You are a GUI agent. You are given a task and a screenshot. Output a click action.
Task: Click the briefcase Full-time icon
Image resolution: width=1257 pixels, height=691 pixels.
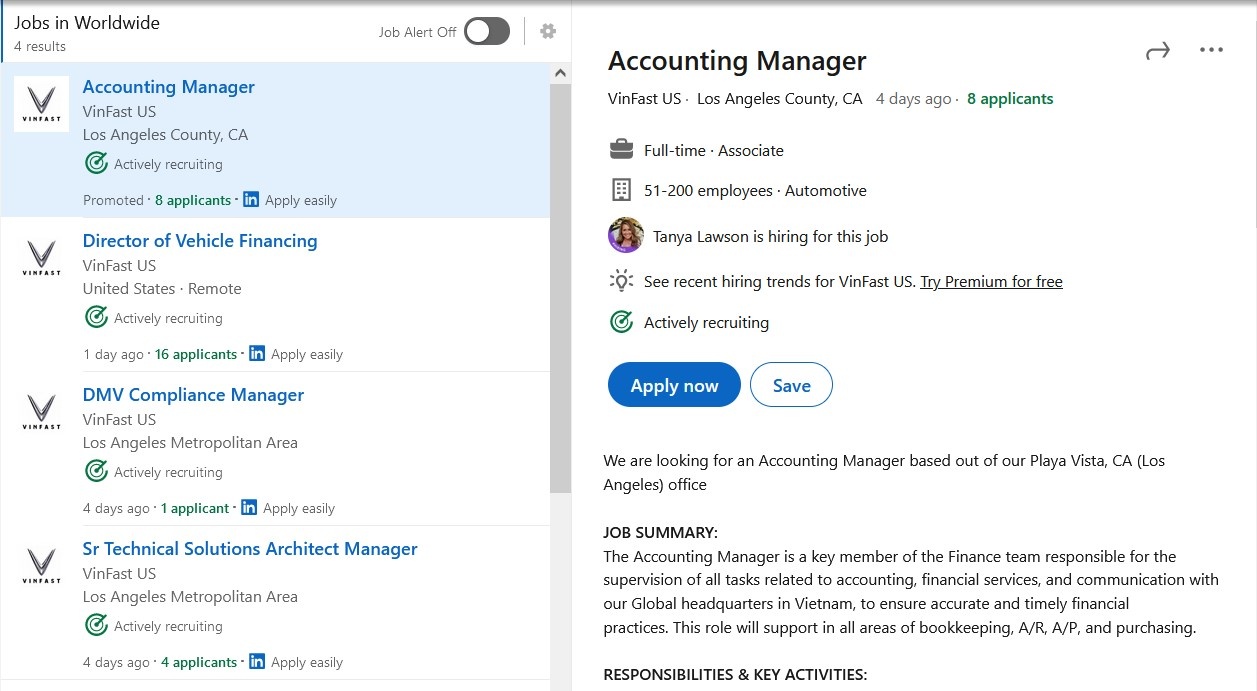[x=621, y=150]
